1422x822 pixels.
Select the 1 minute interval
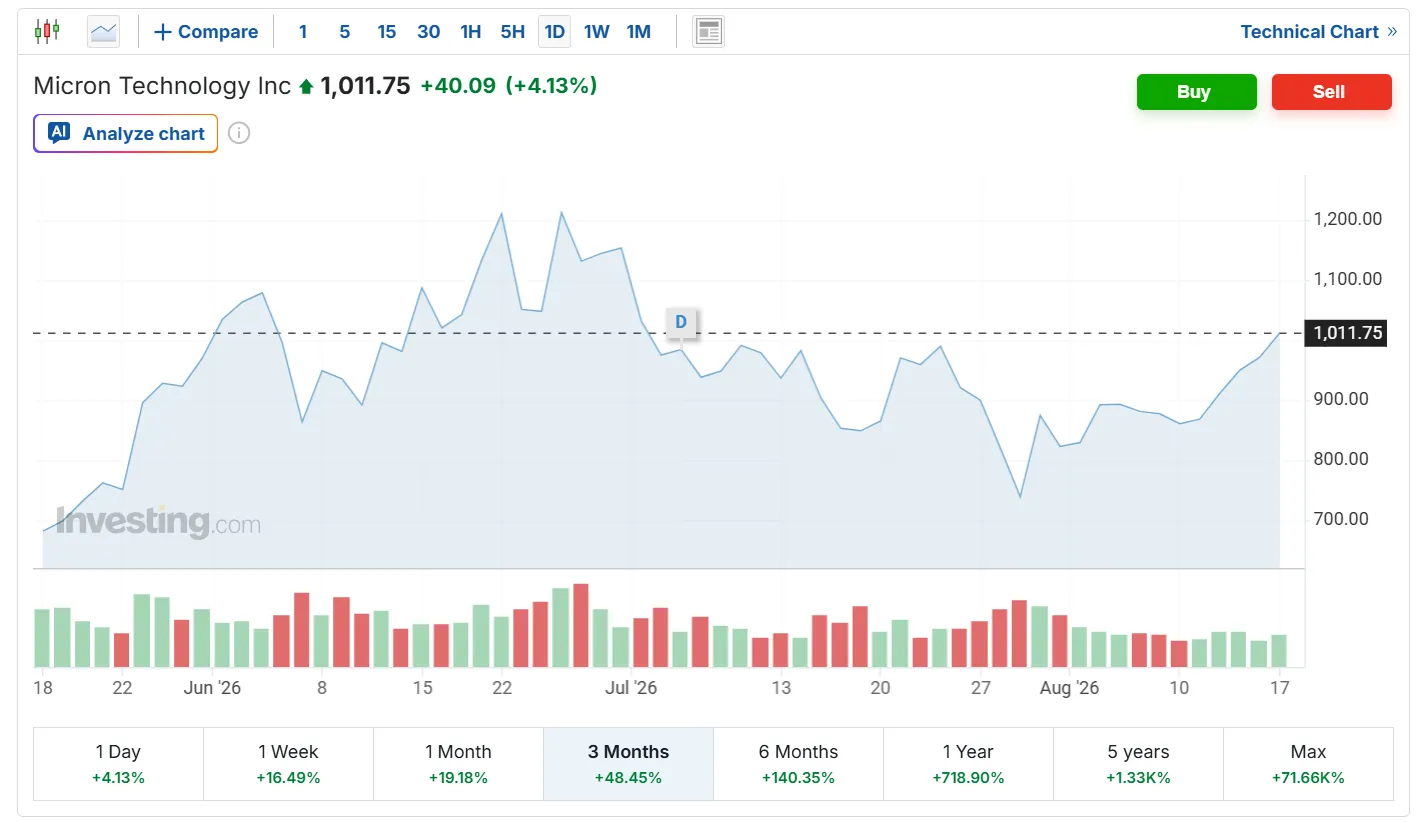(x=303, y=32)
